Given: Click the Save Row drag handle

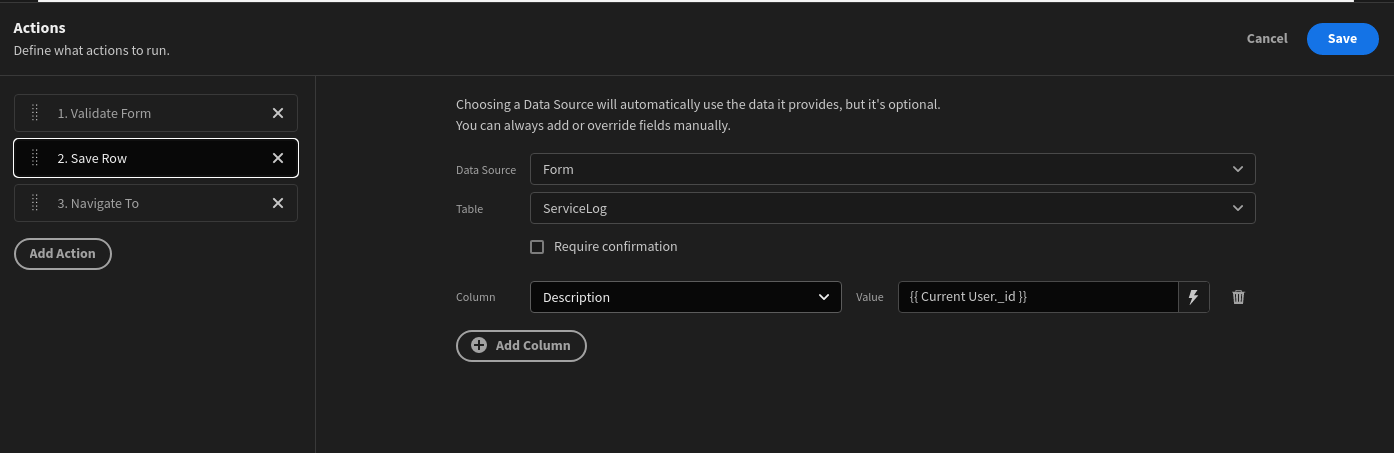Looking at the screenshot, I should coord(35,158).
